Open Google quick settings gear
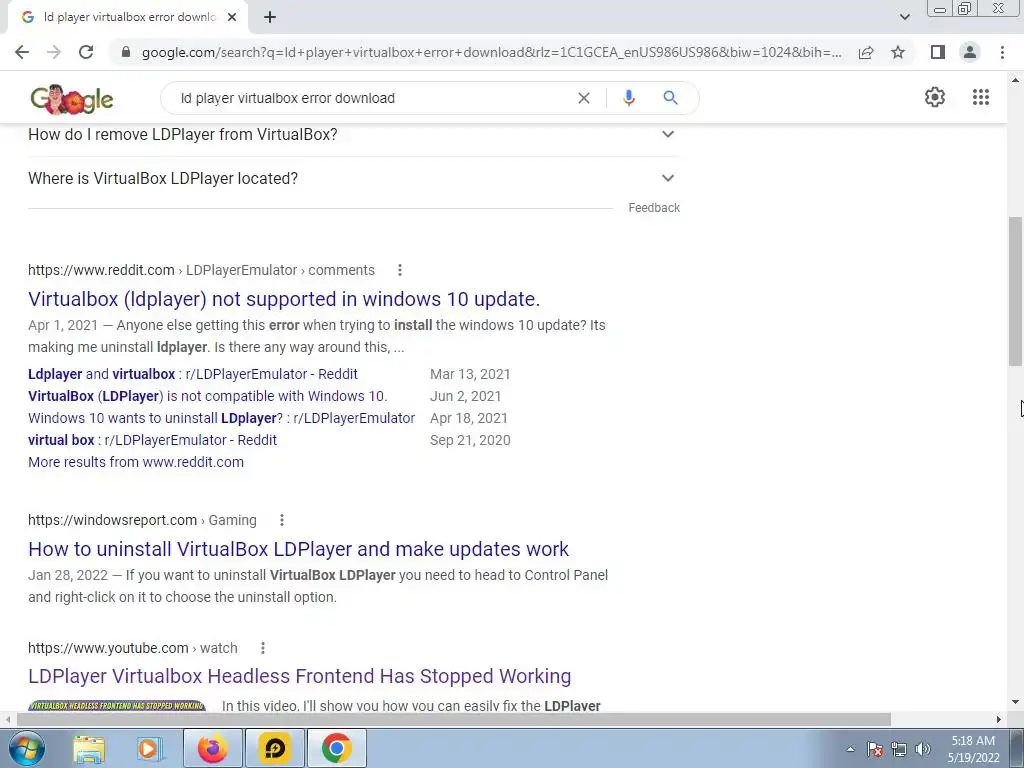 935,97
